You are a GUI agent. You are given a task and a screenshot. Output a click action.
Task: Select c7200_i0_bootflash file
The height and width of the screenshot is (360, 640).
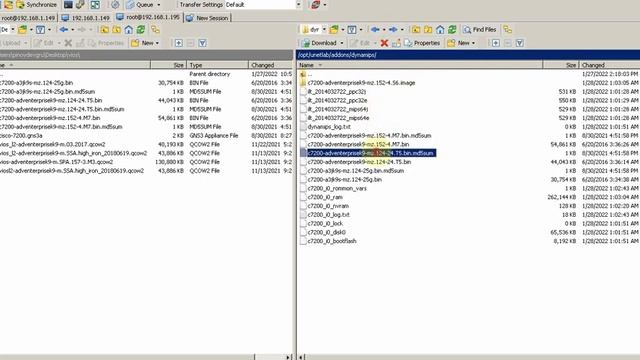[332, 241]
